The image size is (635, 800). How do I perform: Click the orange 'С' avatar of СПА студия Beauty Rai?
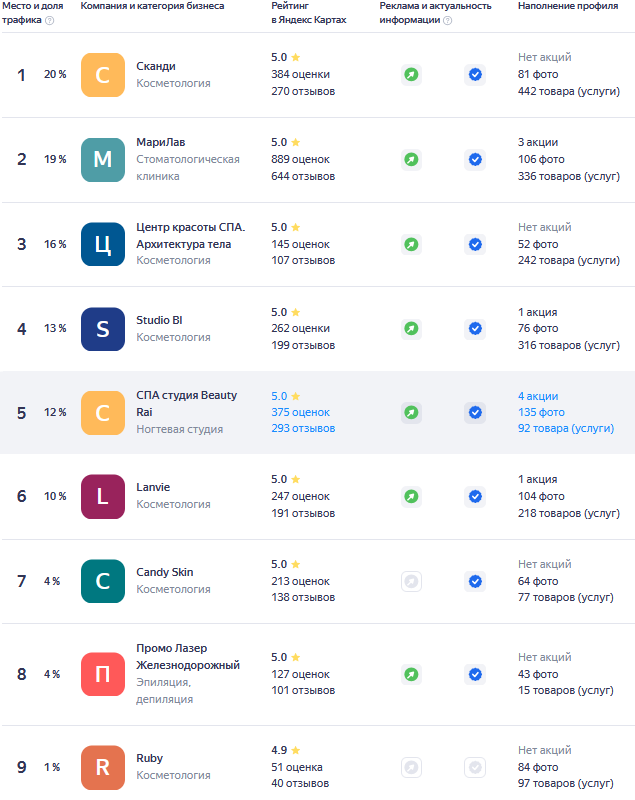103,413
